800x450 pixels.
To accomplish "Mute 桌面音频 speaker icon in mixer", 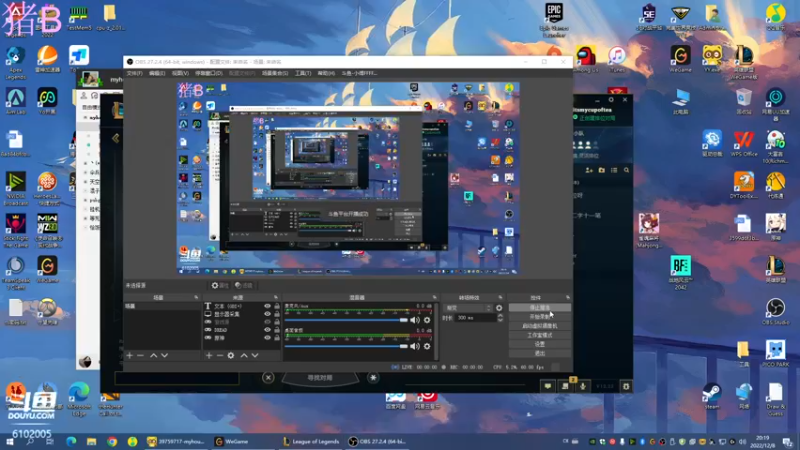I will point(415,346).
